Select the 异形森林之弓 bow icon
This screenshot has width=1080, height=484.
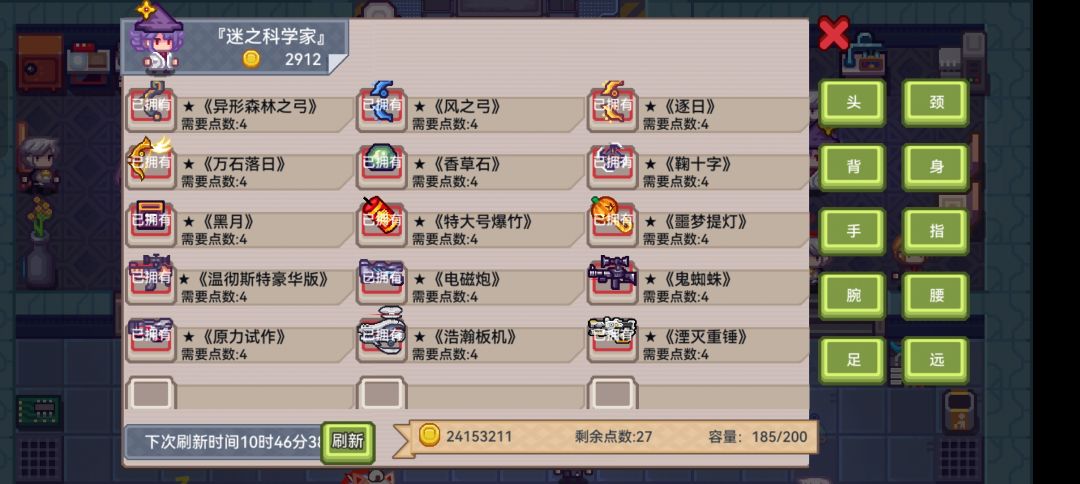[151, 105]
